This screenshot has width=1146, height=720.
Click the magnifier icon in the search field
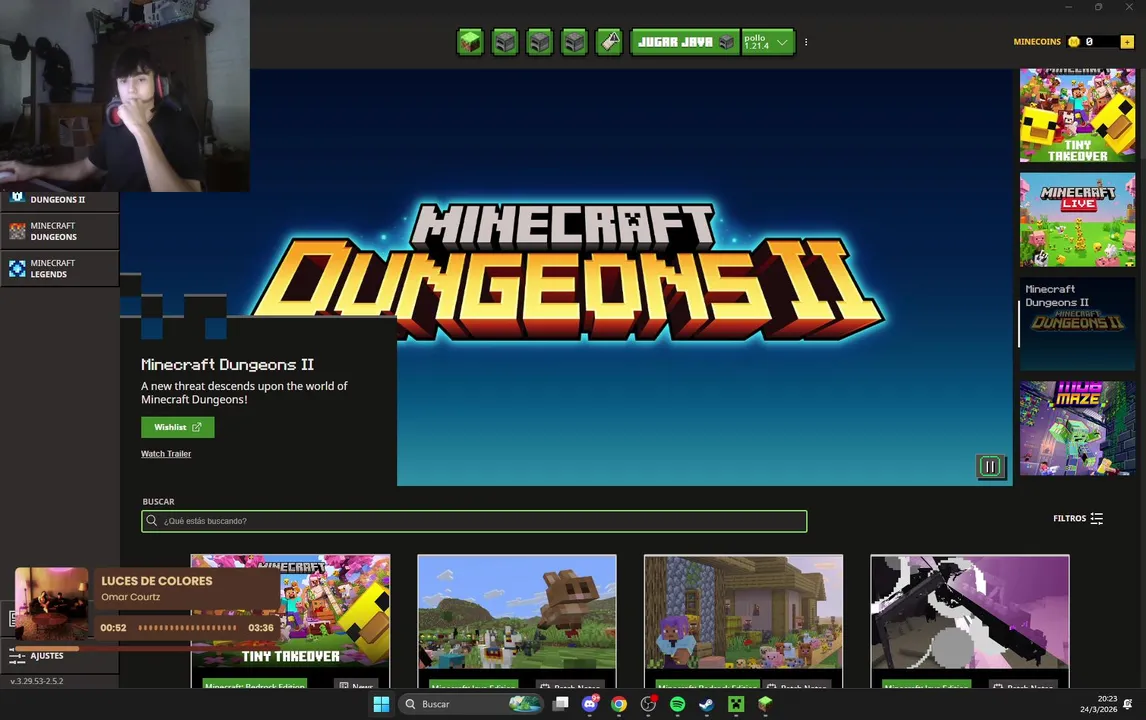click(x=151, y=520)
